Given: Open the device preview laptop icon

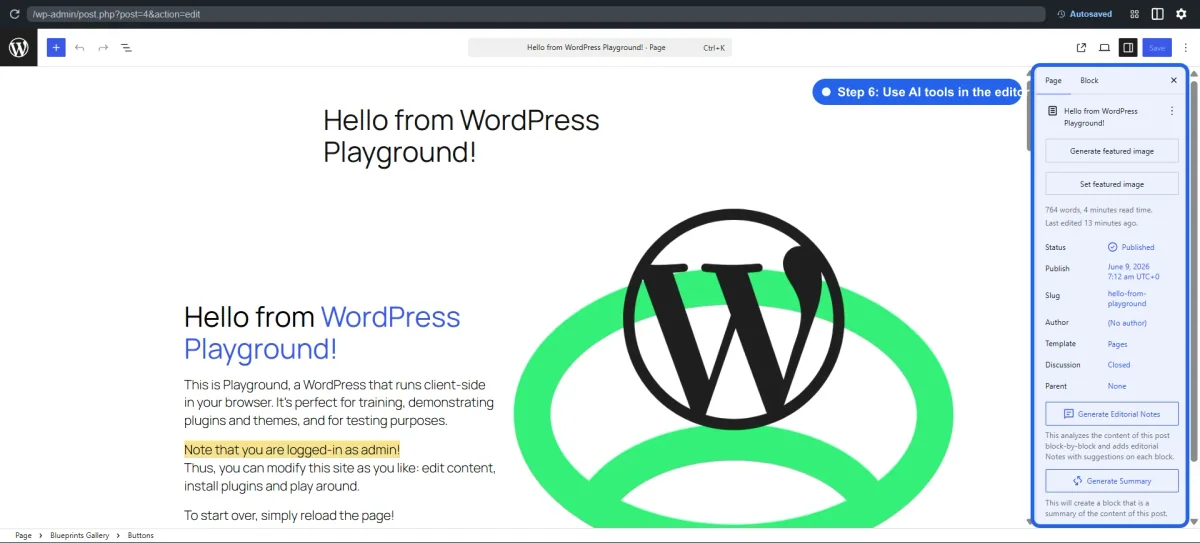Looking at the screenshot, I should point(1105,47).
